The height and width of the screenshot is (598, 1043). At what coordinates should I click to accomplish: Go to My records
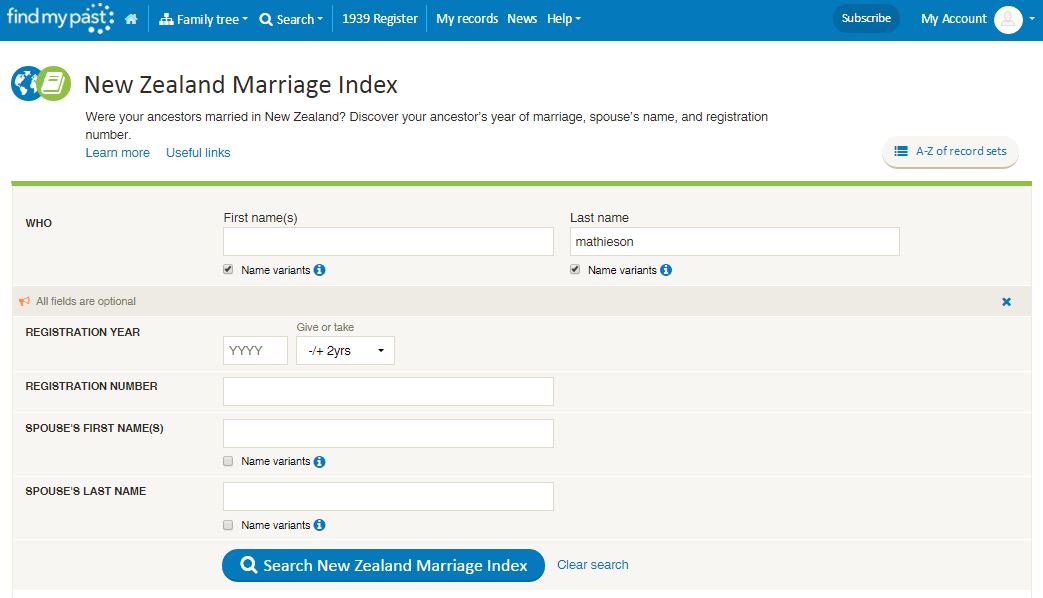tap(467, 19)
